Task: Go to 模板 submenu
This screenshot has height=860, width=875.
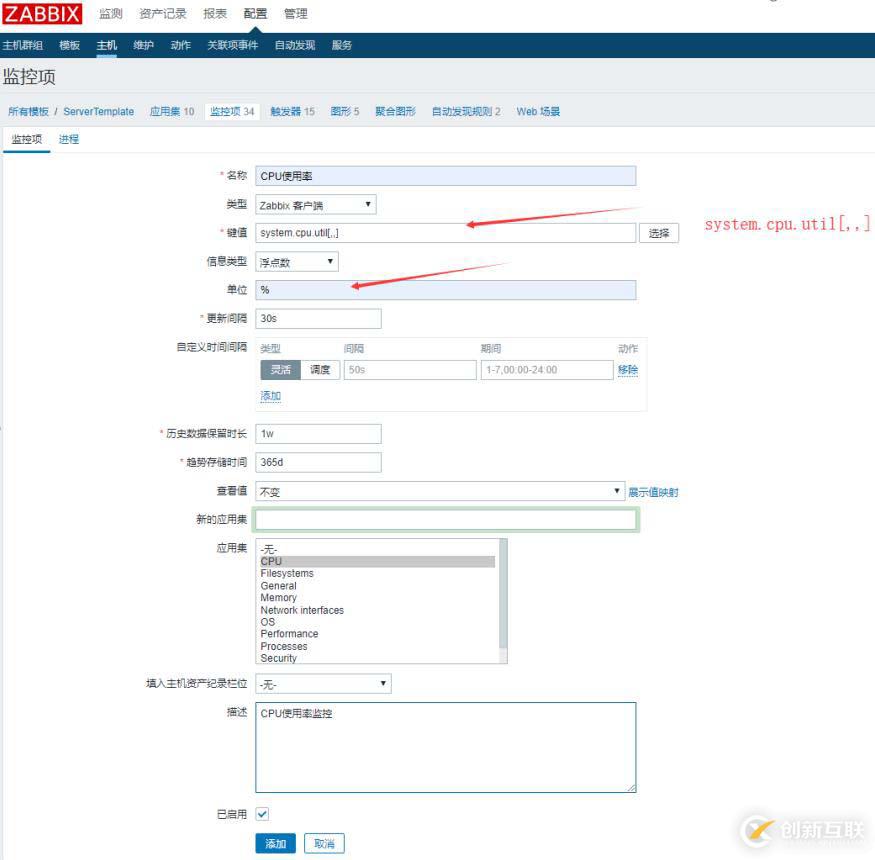Action: coord(70,45)
